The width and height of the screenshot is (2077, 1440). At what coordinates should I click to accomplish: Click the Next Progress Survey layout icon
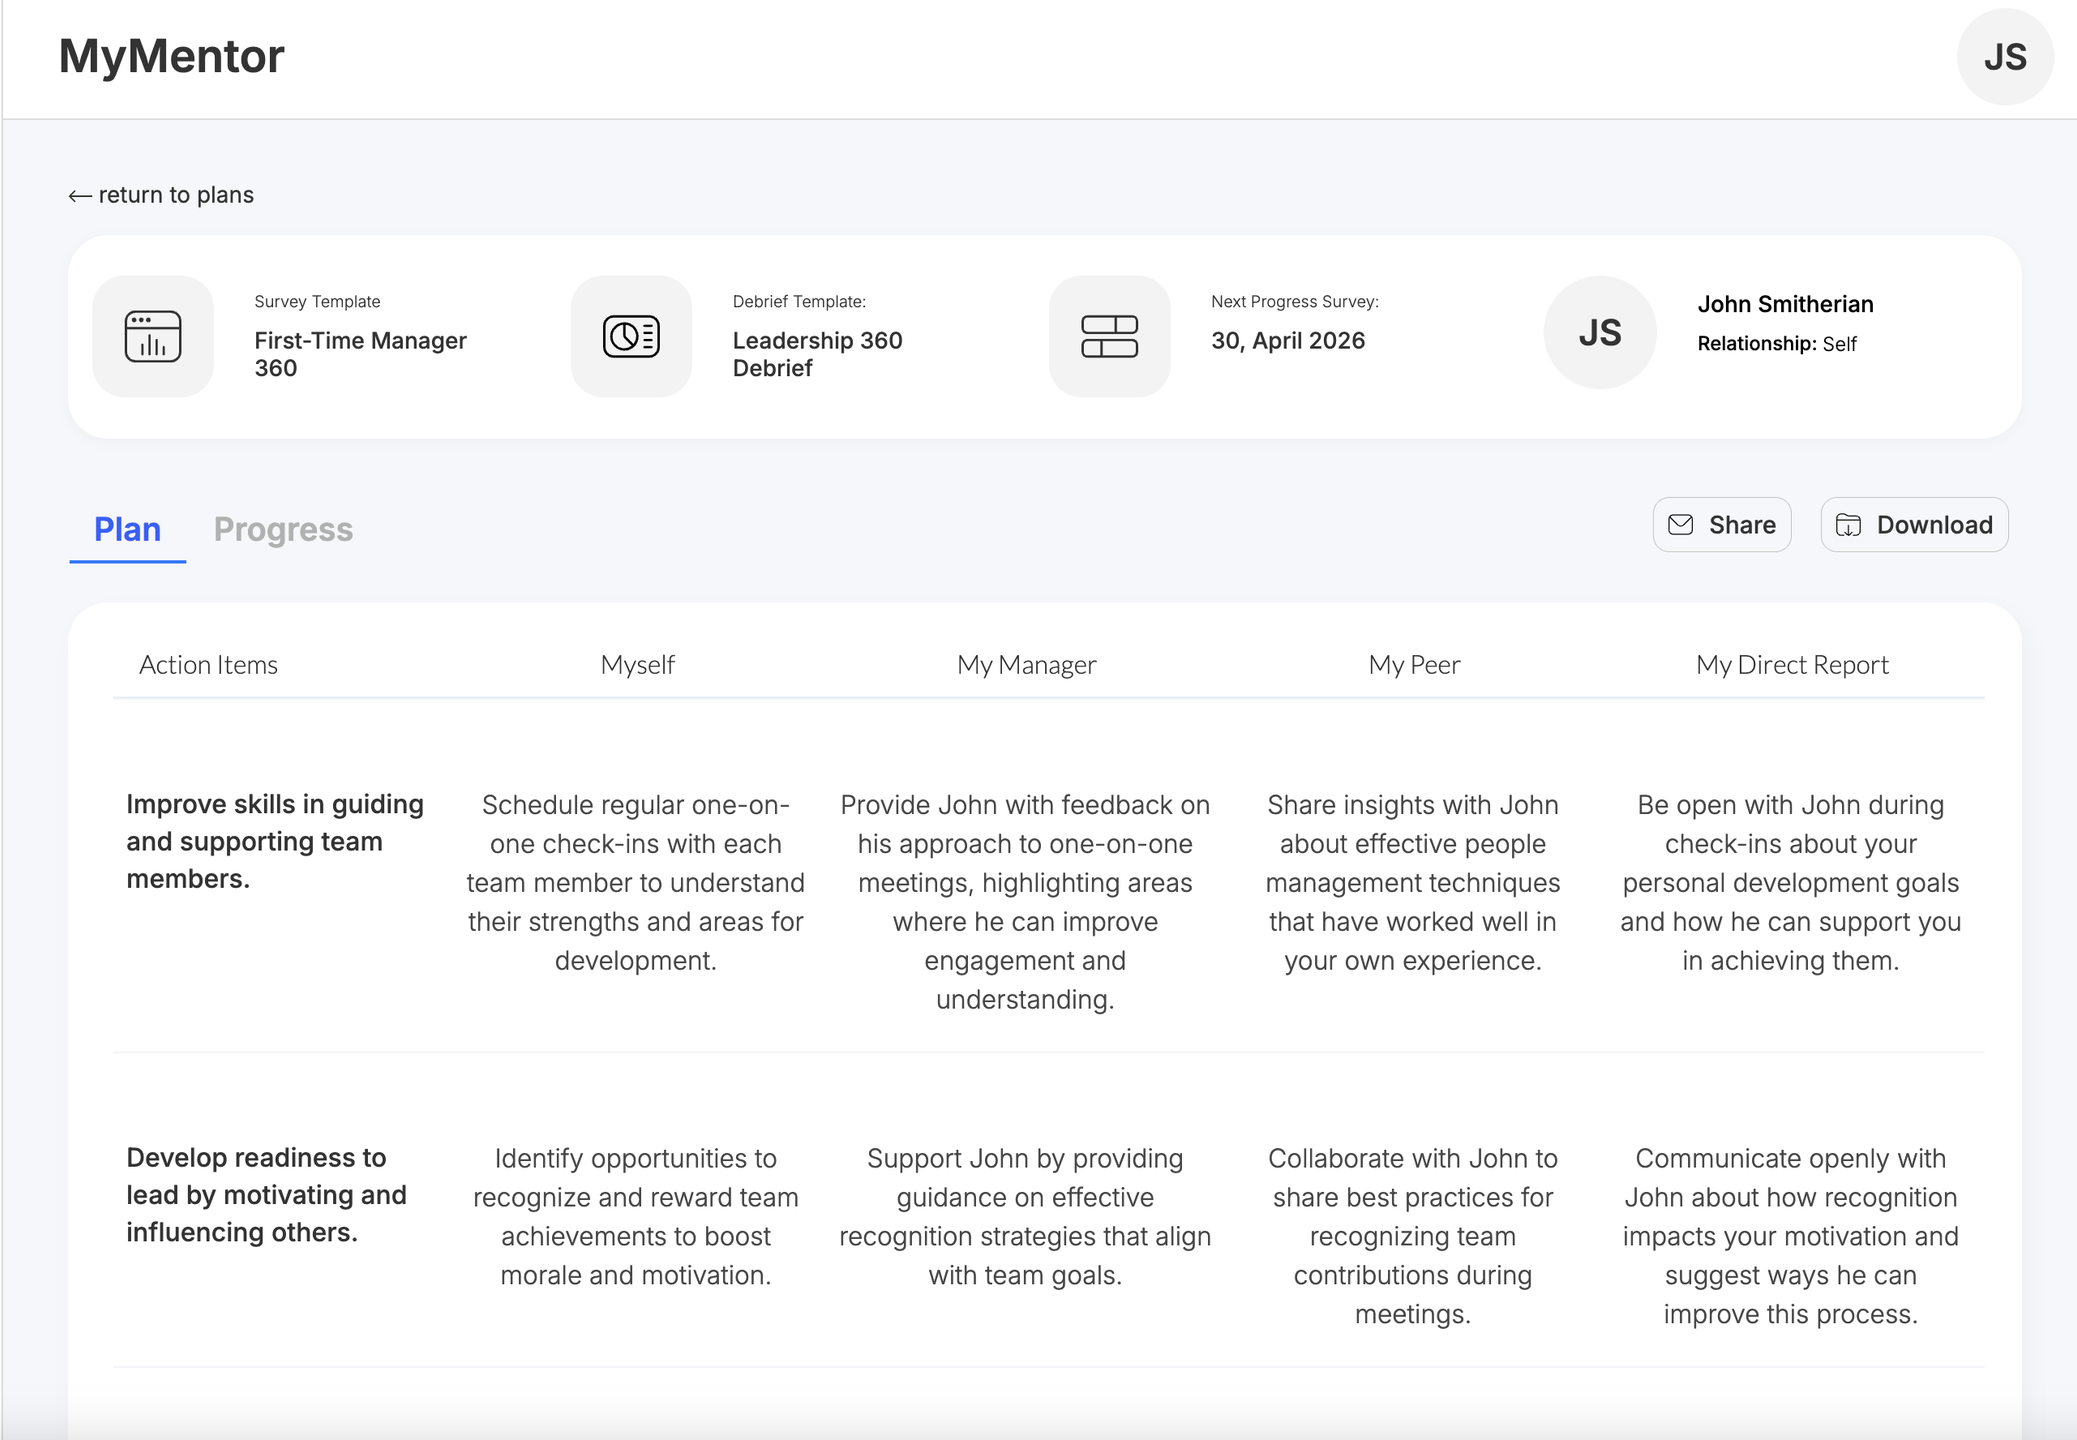1109,336
